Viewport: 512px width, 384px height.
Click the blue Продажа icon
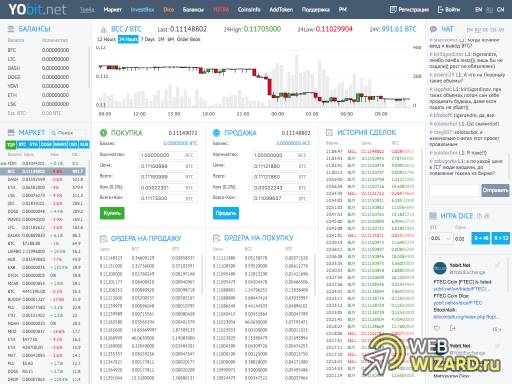click(216, 133)
